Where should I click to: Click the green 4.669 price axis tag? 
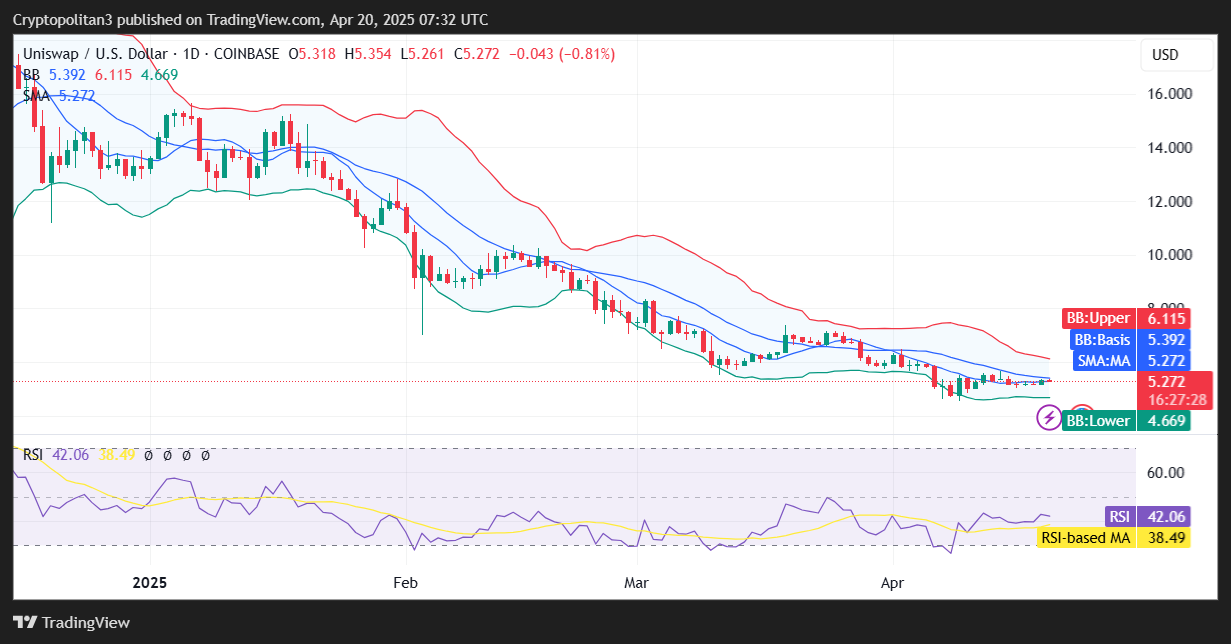click(1166, 420)
